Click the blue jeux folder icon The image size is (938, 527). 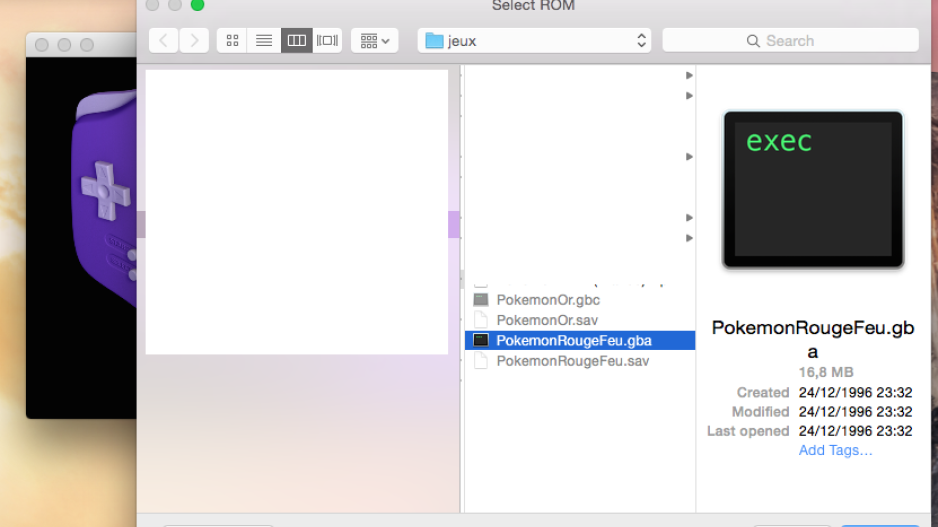pos(434,41)
